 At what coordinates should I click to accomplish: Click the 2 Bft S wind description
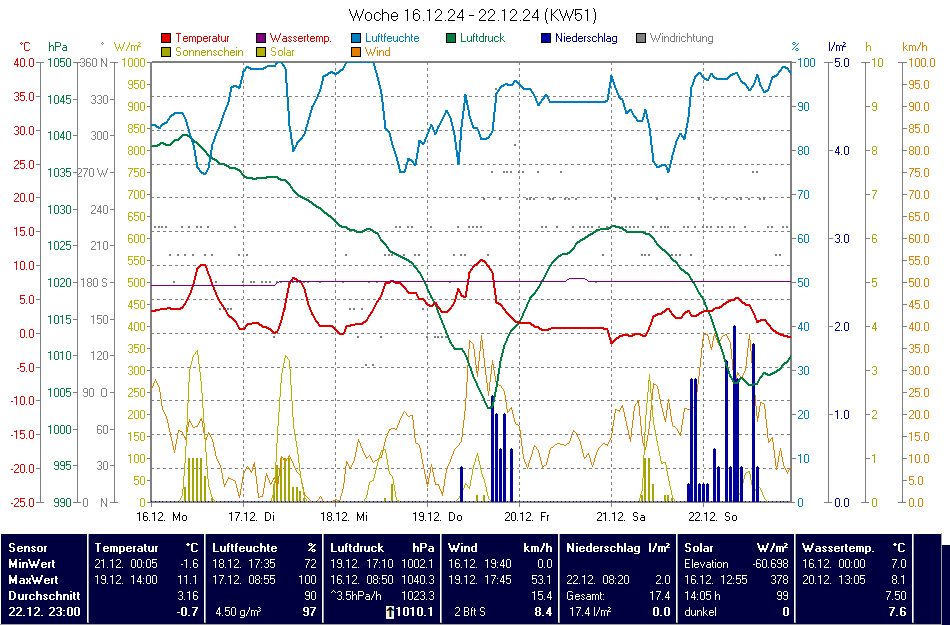click(x=470, y=612)
